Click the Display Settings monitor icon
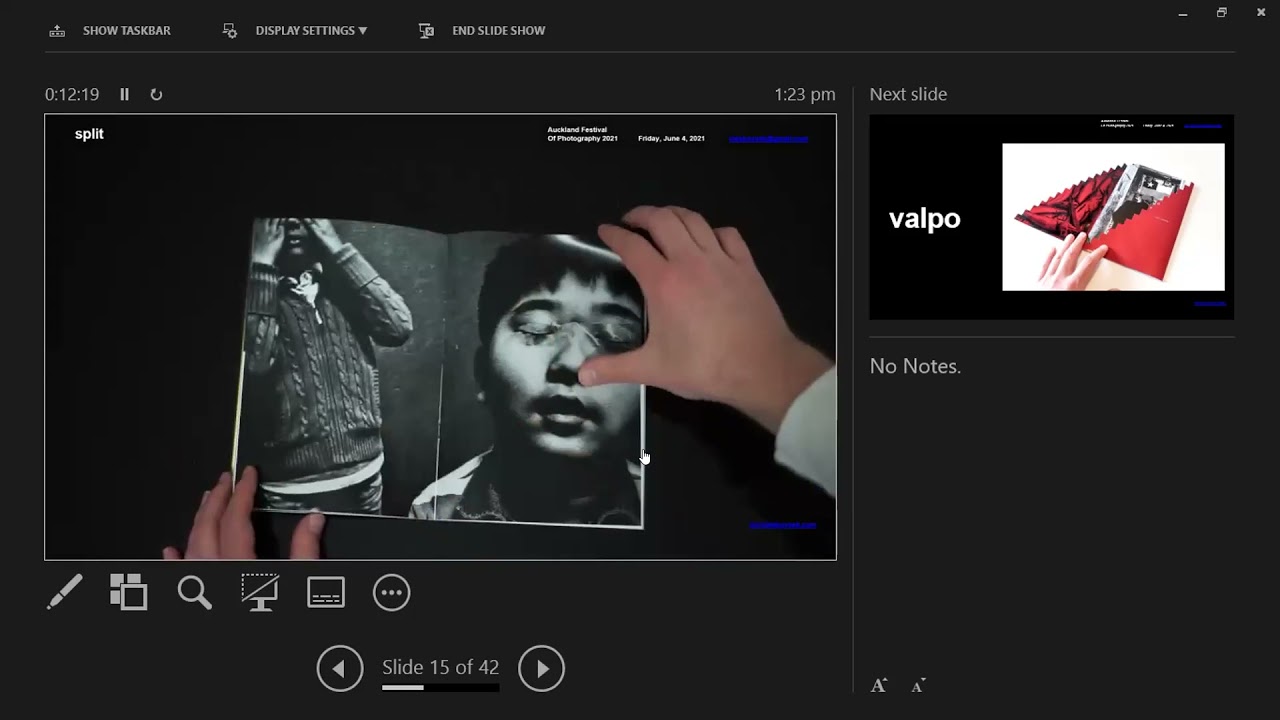Screen dimensions: 1280x720 [230, 31]
